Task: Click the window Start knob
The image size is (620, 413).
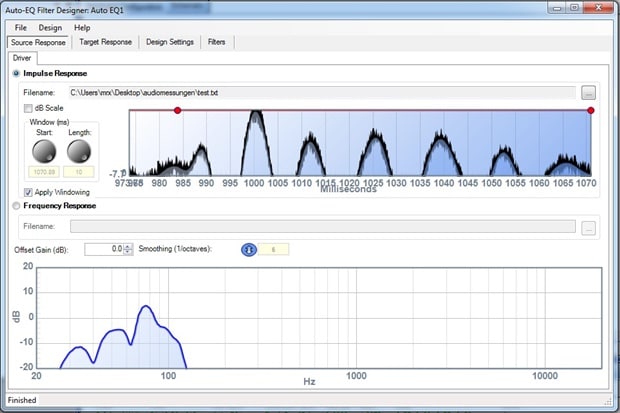Action: click(x=44, y=151)
